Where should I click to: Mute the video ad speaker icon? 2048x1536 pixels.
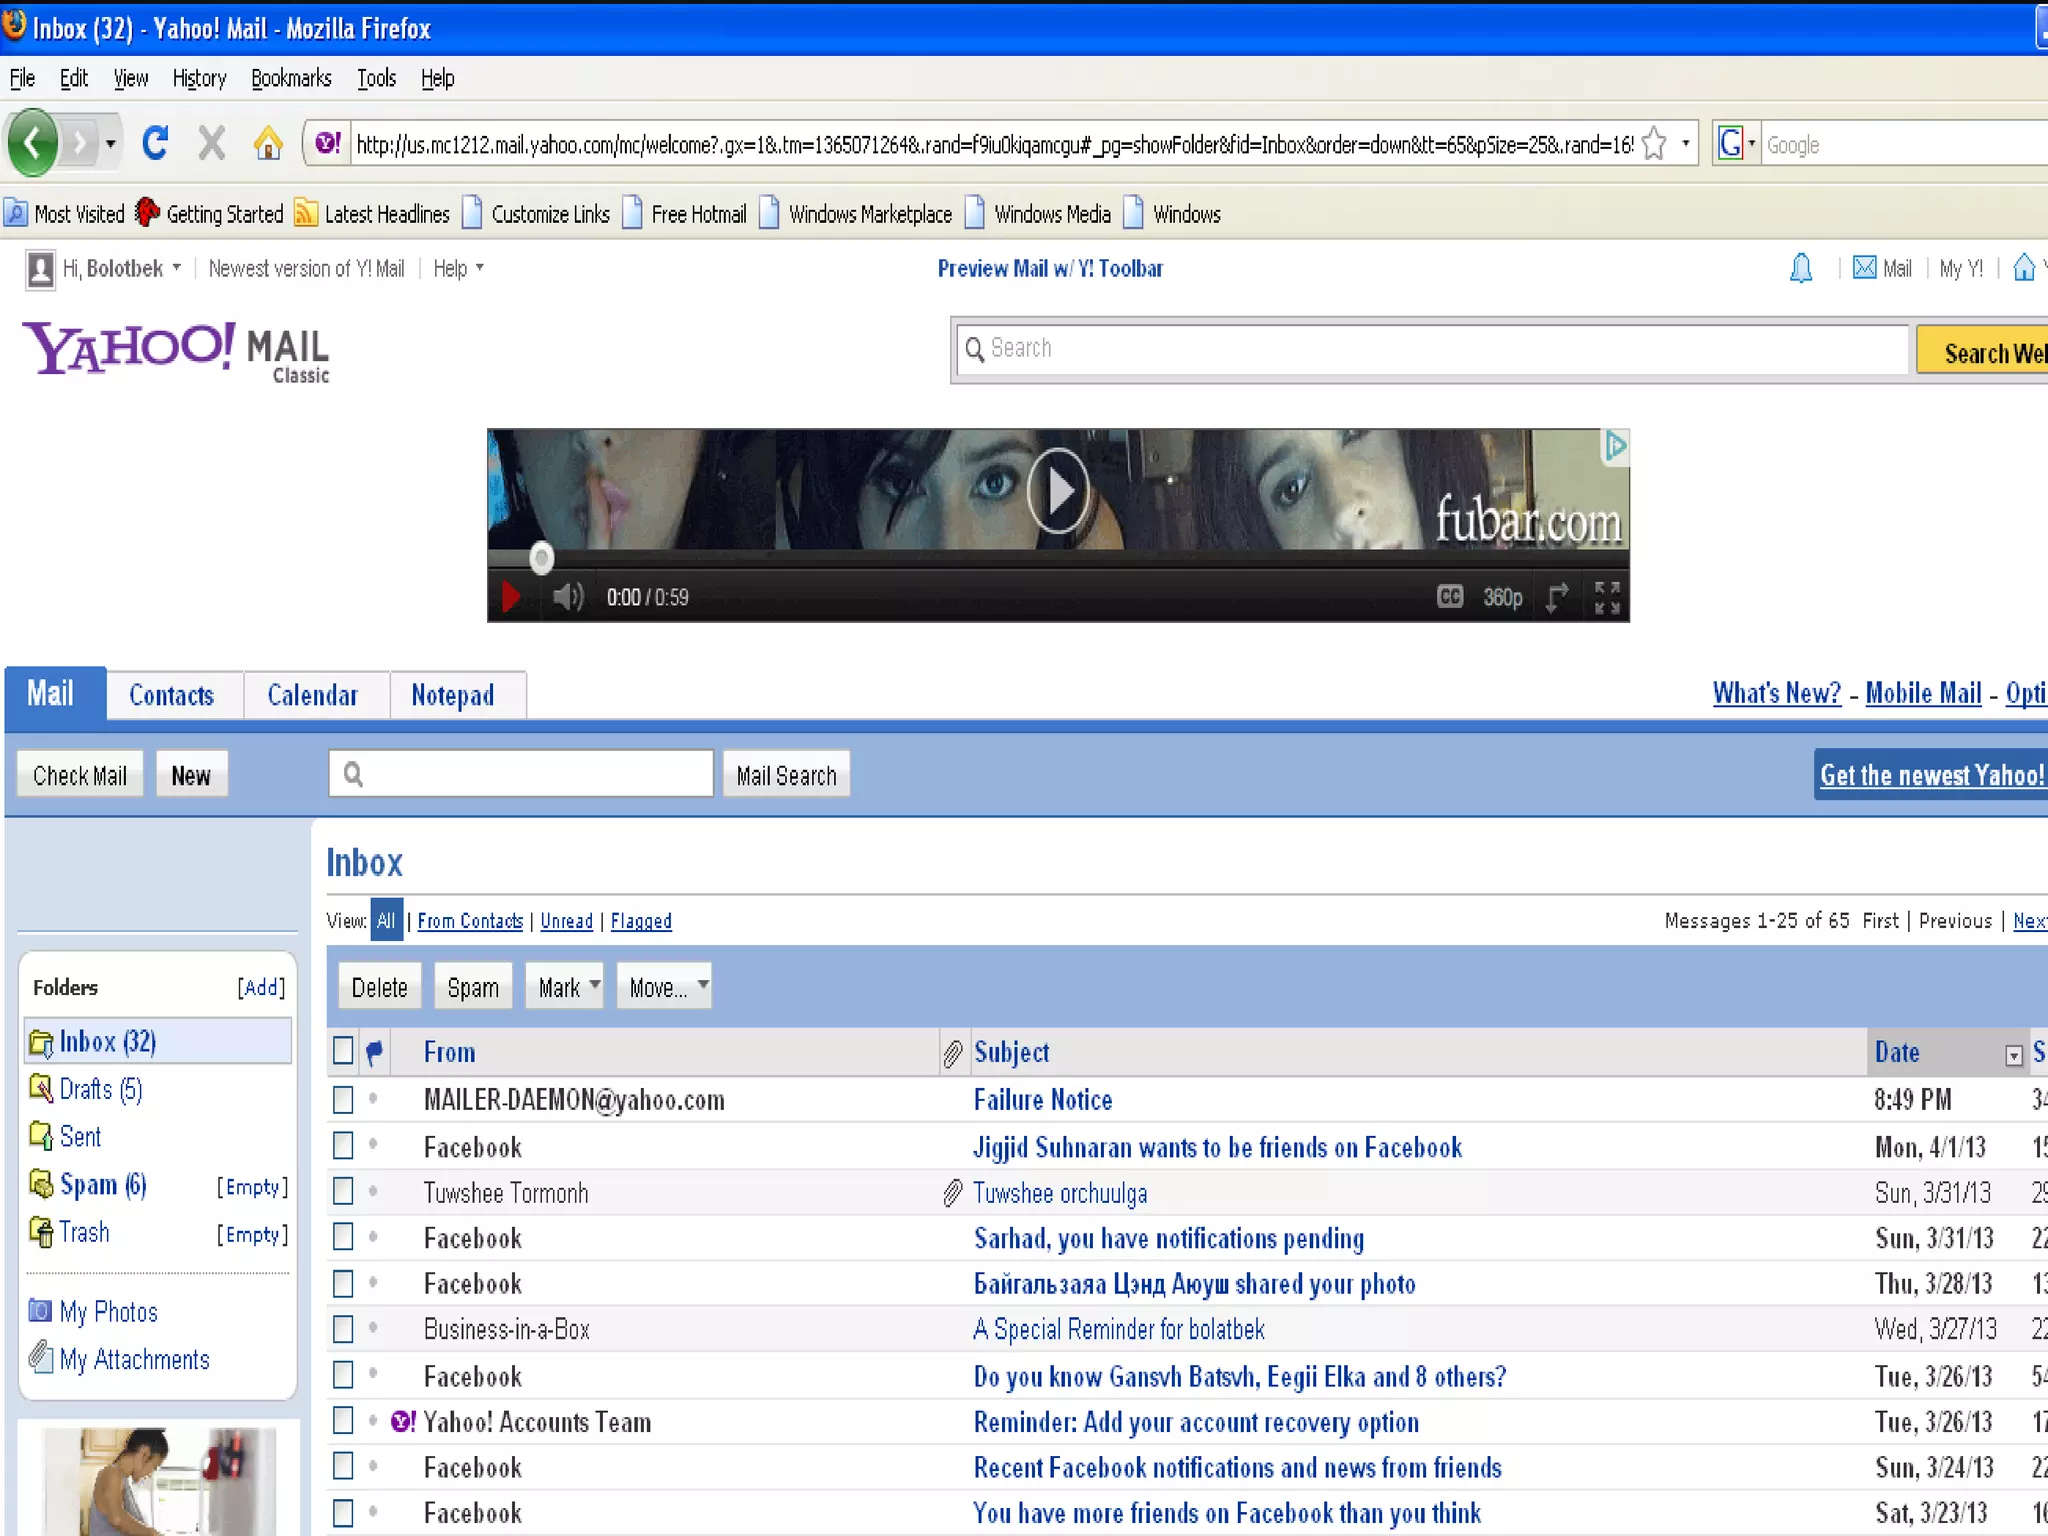click(x=568, y=597)
